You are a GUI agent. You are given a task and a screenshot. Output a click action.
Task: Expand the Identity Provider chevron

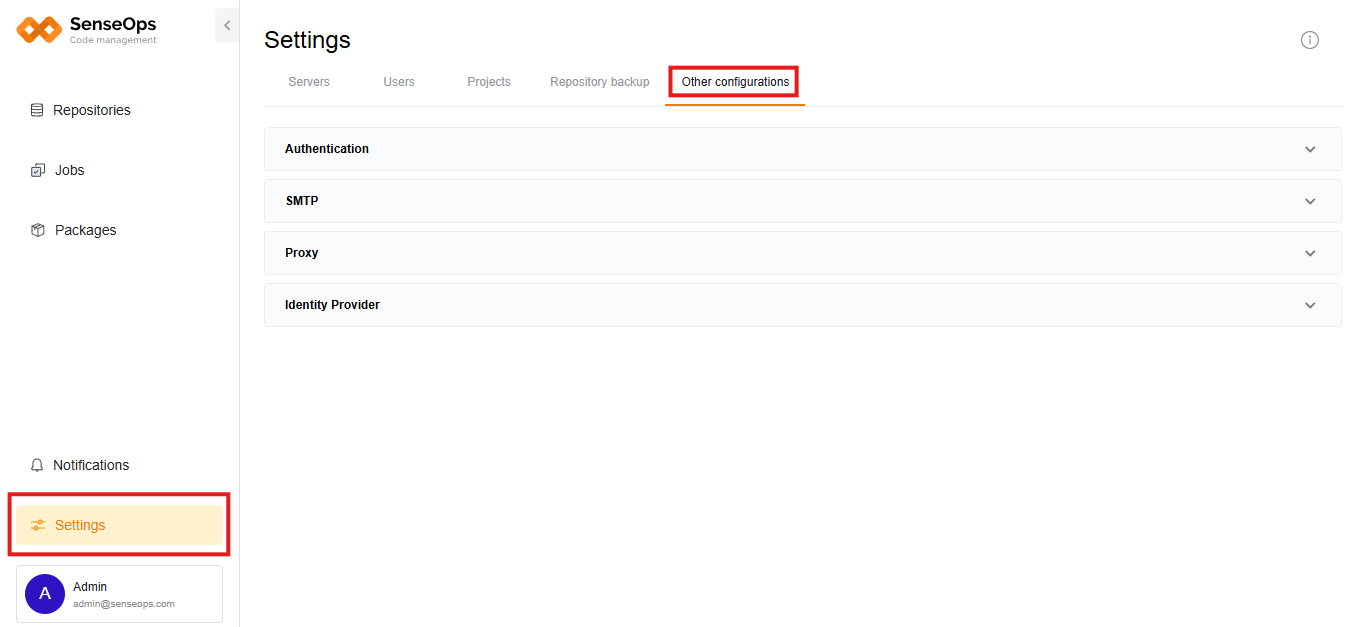point(1311,305)
